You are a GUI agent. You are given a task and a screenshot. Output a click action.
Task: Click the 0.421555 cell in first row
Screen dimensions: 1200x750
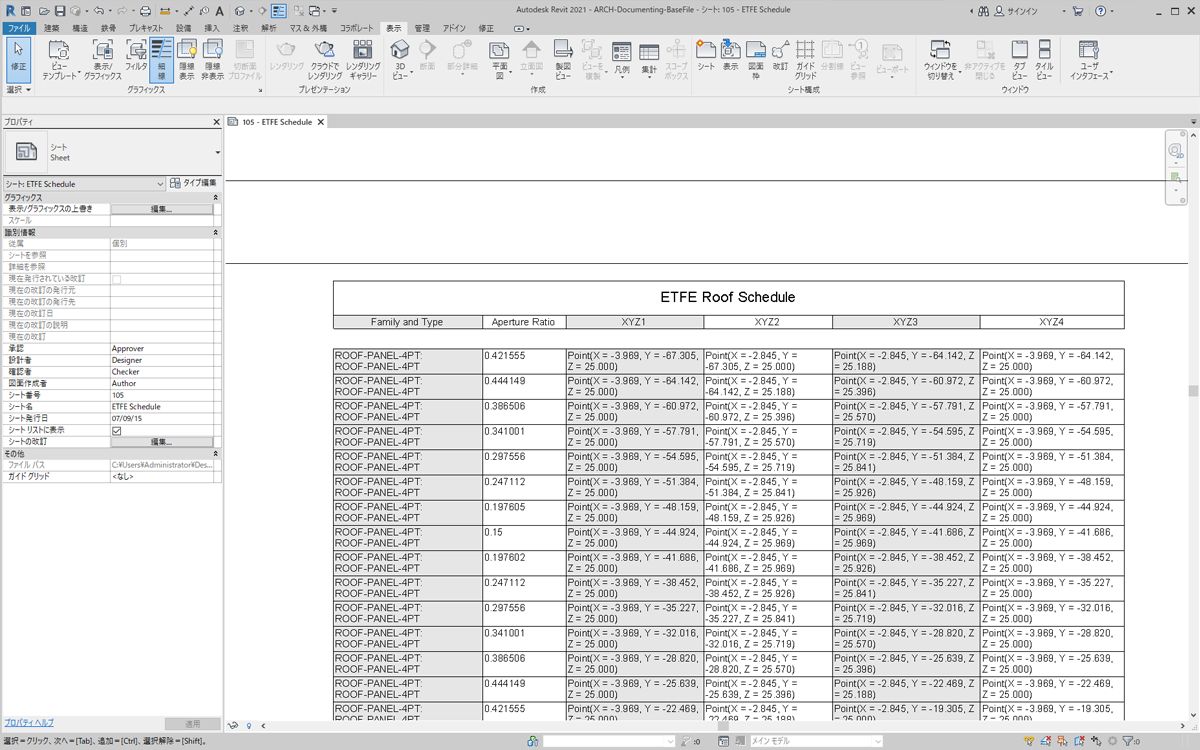click(x=524, y=361)
